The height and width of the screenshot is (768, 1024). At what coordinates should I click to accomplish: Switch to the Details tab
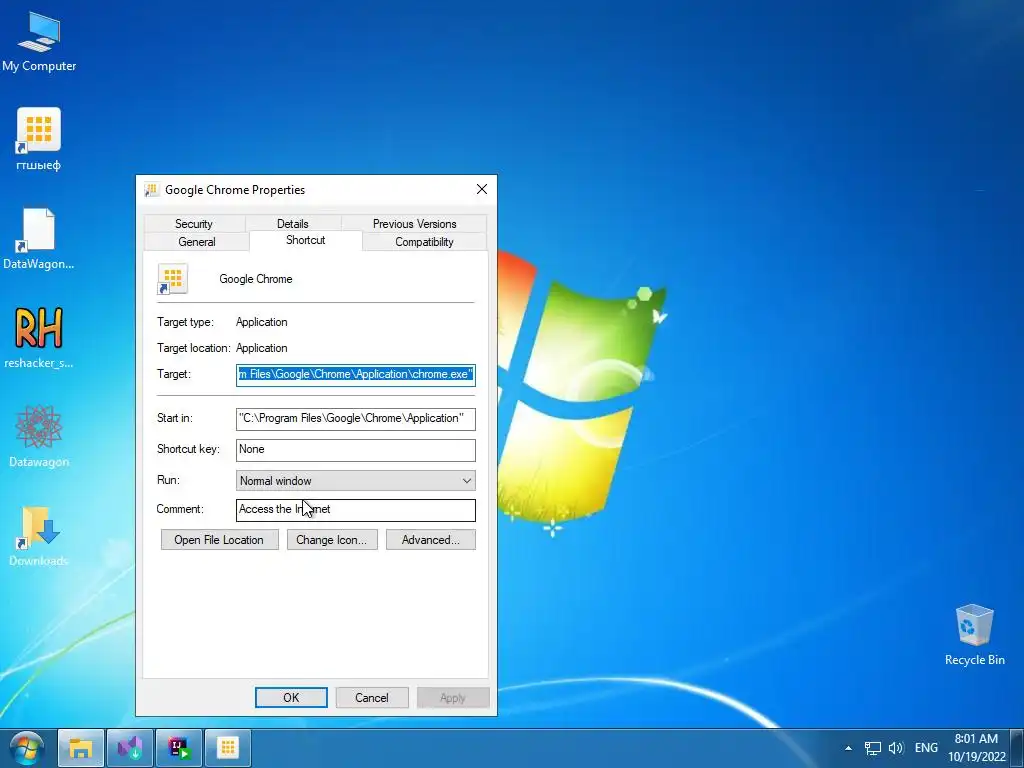(293, 223)
